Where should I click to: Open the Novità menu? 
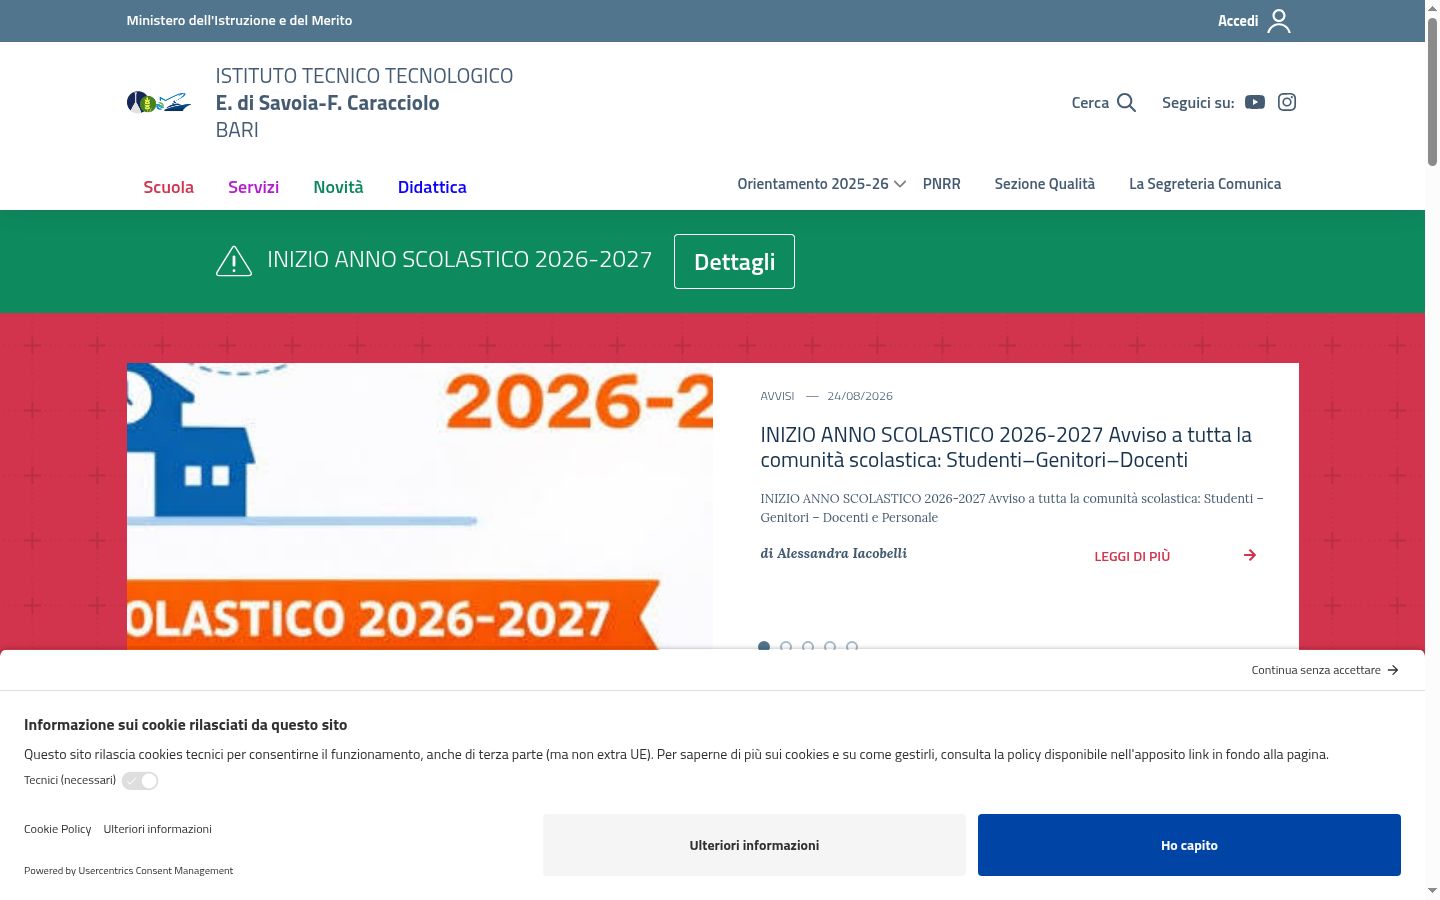(x=338, y=187)
